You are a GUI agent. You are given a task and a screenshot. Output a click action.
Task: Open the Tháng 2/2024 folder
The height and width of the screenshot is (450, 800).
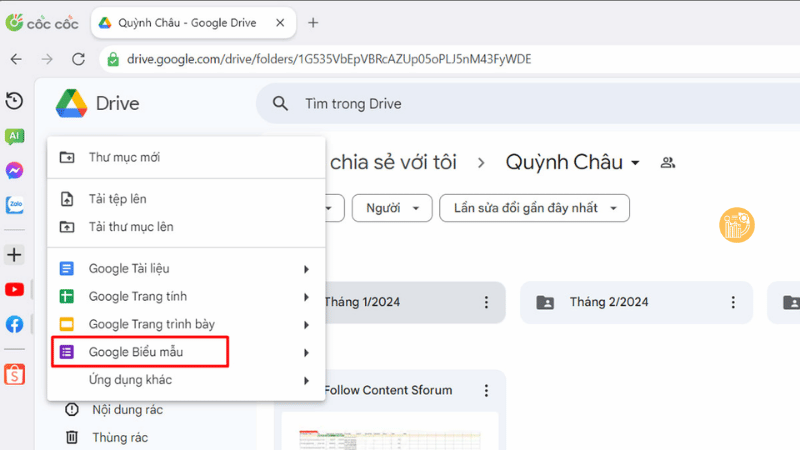pyautogui.click(x=636, y=302)
